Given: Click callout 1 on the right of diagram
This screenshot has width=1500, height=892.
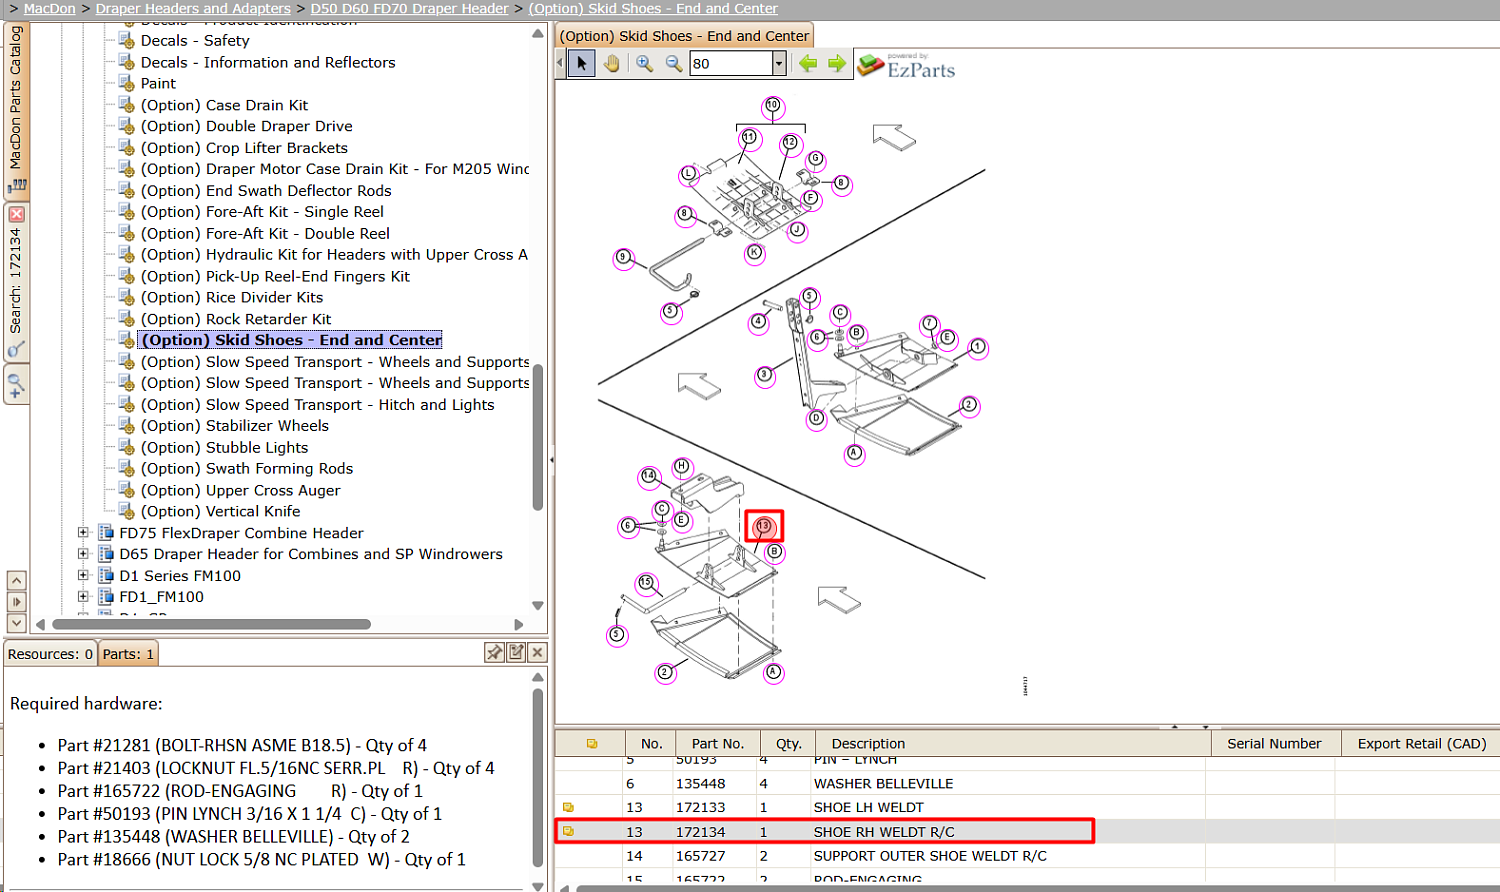Looking at the screenshot, I should point(978,346).
